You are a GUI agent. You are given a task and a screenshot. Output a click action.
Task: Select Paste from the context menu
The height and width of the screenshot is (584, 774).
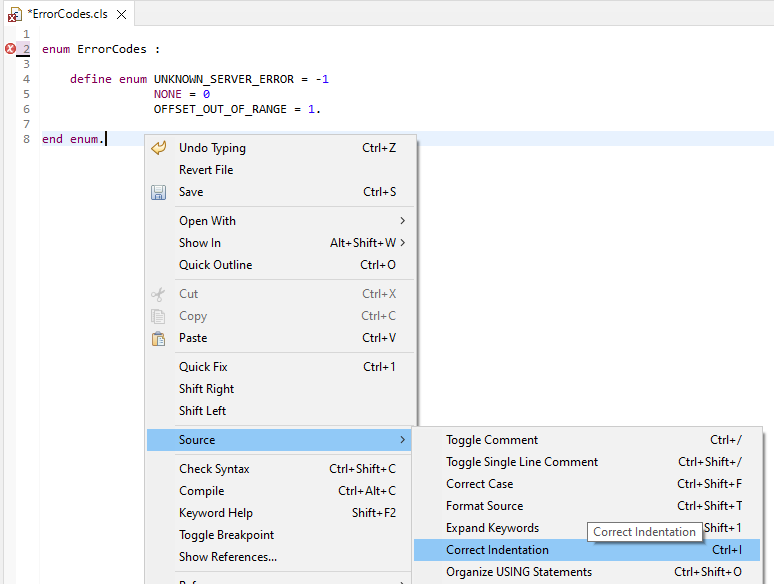pyautogui.click(x=281, y=338)
